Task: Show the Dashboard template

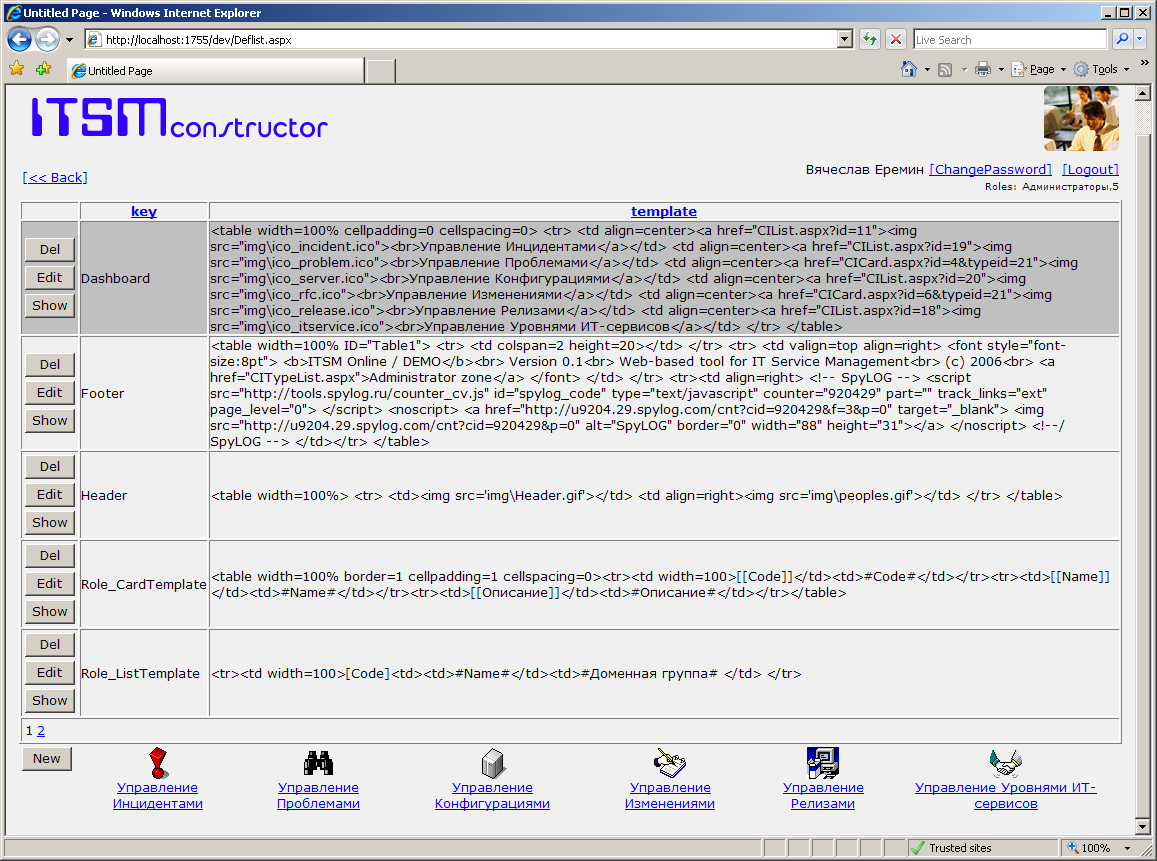Action: (49, 305)
